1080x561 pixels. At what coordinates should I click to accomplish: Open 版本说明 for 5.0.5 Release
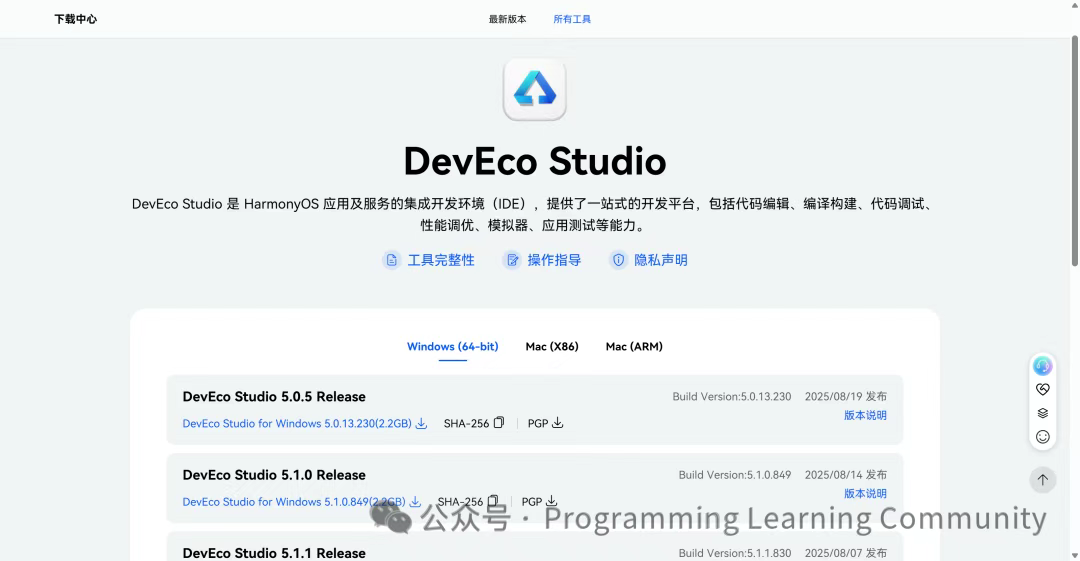(x=865, y=415)
